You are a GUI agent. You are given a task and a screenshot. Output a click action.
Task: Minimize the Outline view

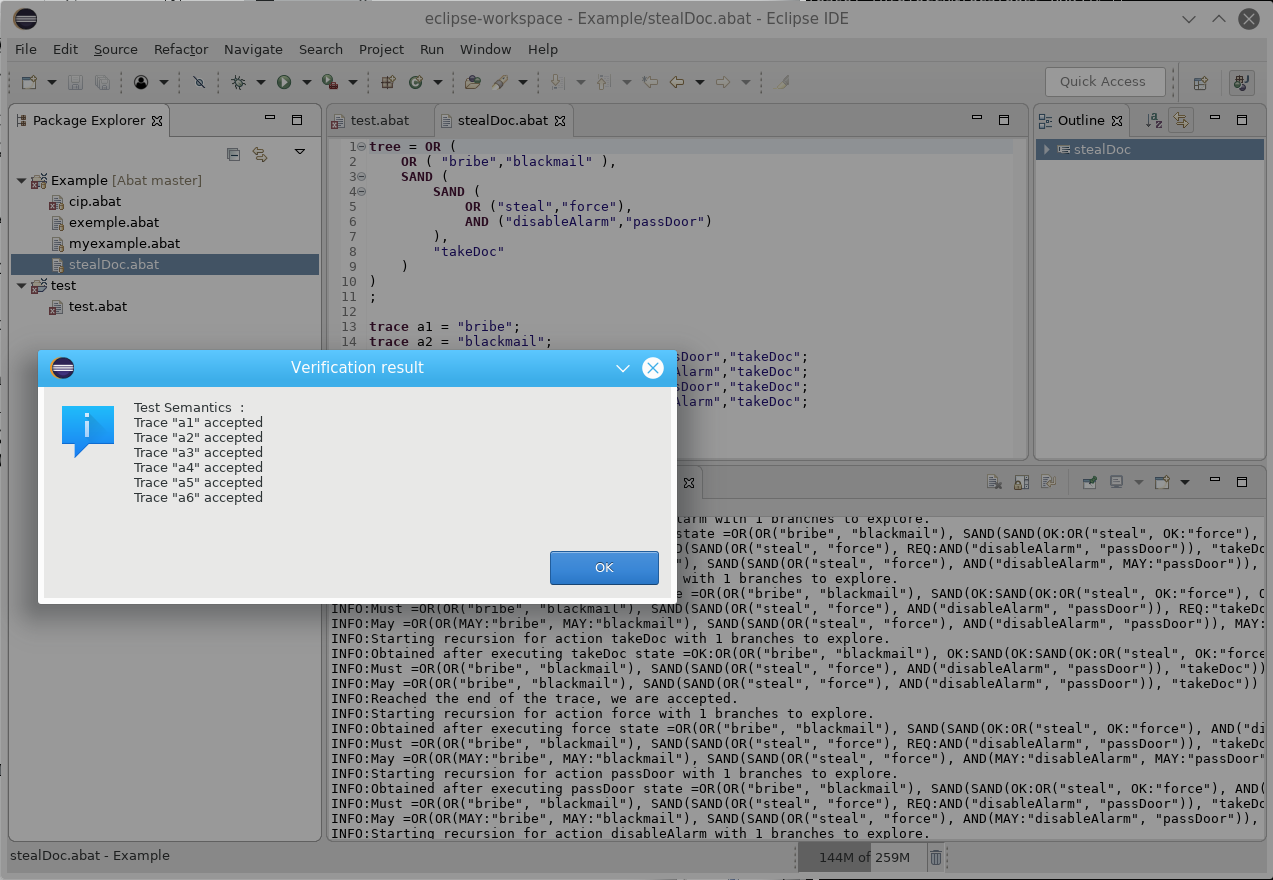click(1215, 120)
